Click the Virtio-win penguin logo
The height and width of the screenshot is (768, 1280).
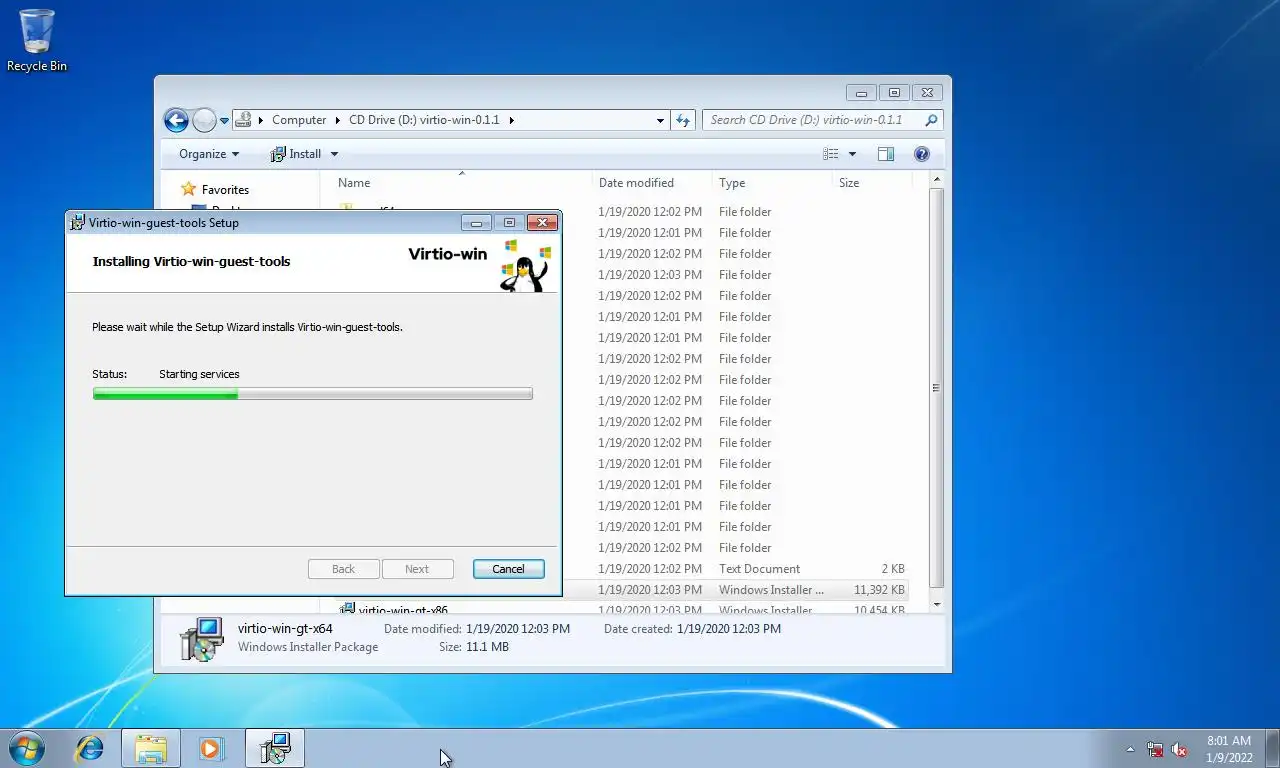click(x=524, y=266)
